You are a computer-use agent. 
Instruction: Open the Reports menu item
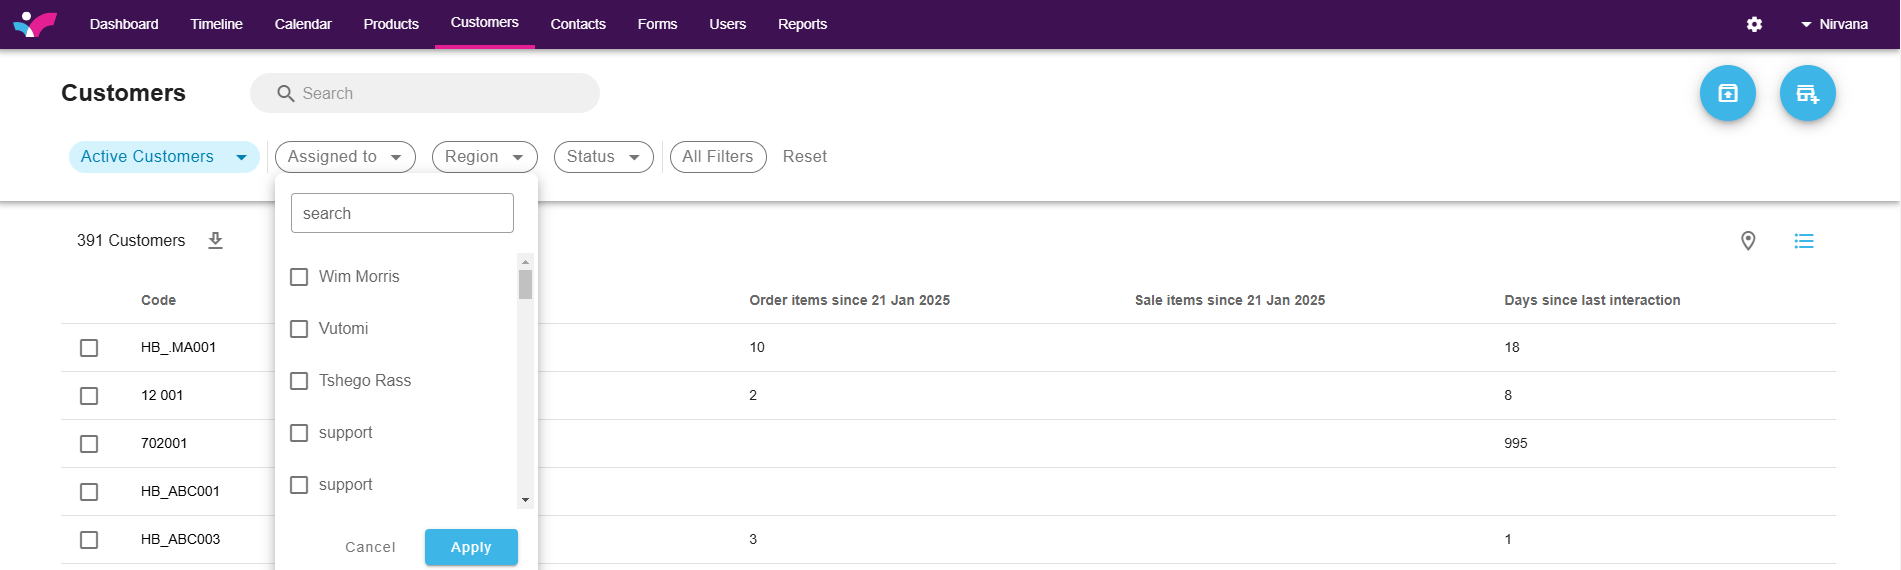[802, 24]
